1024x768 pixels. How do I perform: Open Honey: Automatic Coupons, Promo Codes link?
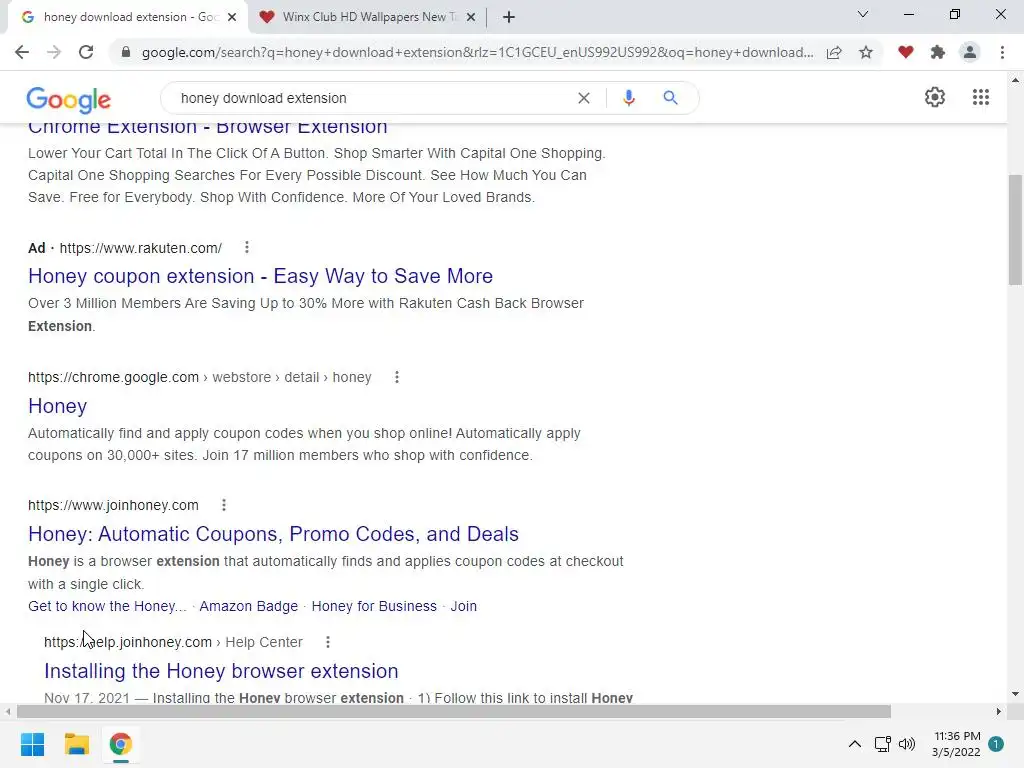pyautogui.click(x=273, y=534)
